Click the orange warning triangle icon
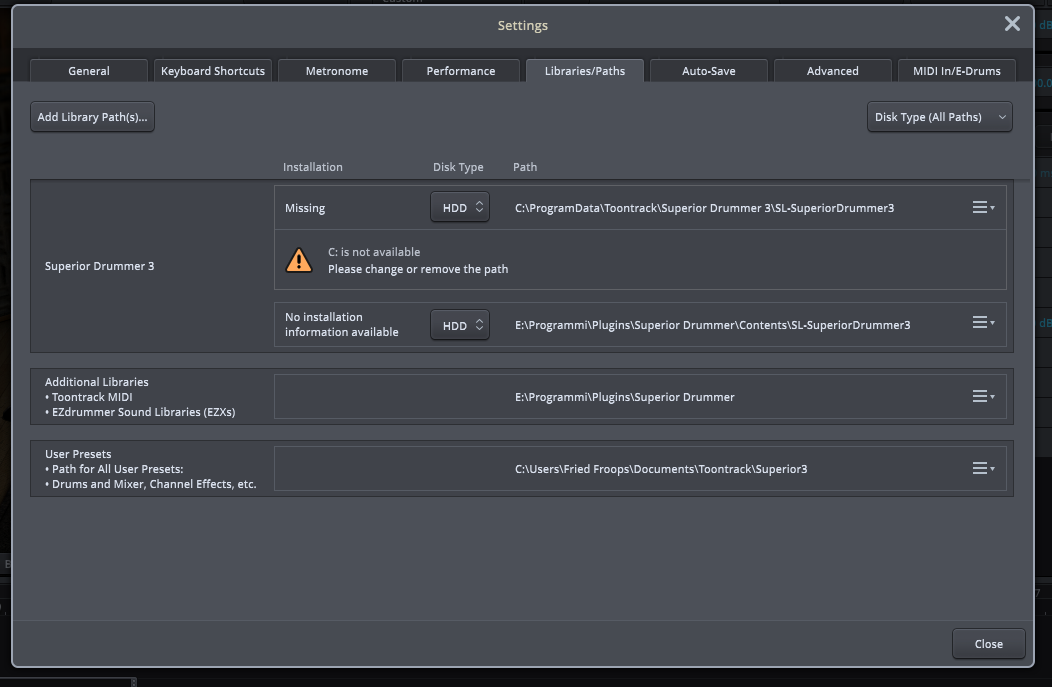 (299, 260)
